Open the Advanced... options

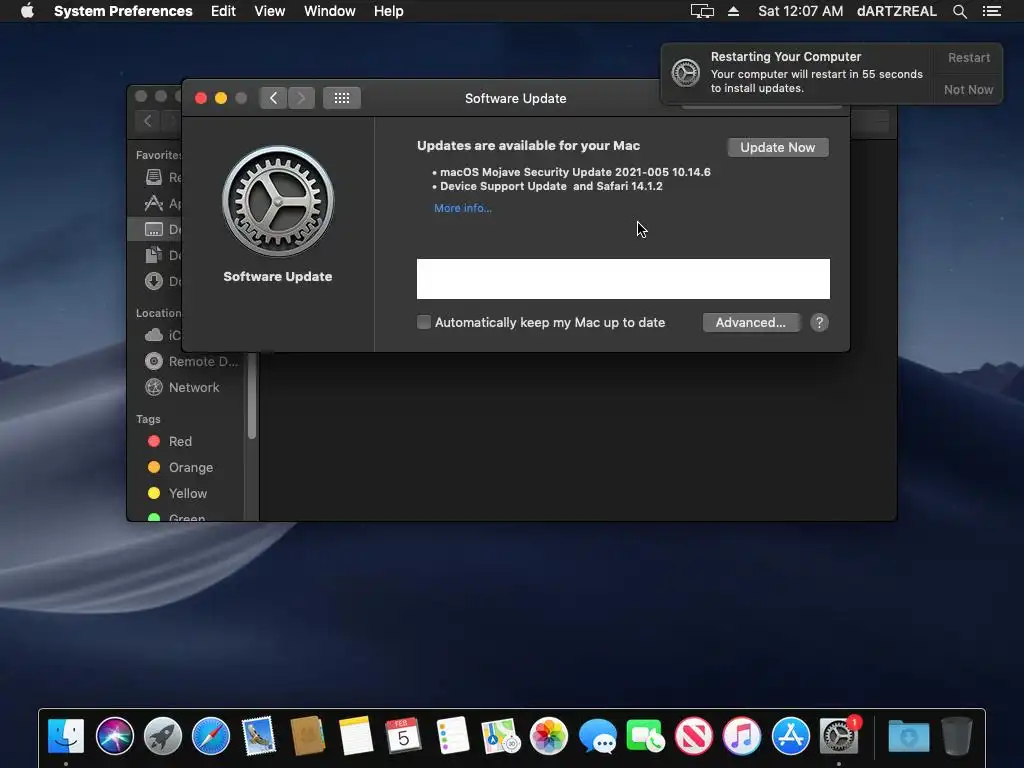[750, 323]
